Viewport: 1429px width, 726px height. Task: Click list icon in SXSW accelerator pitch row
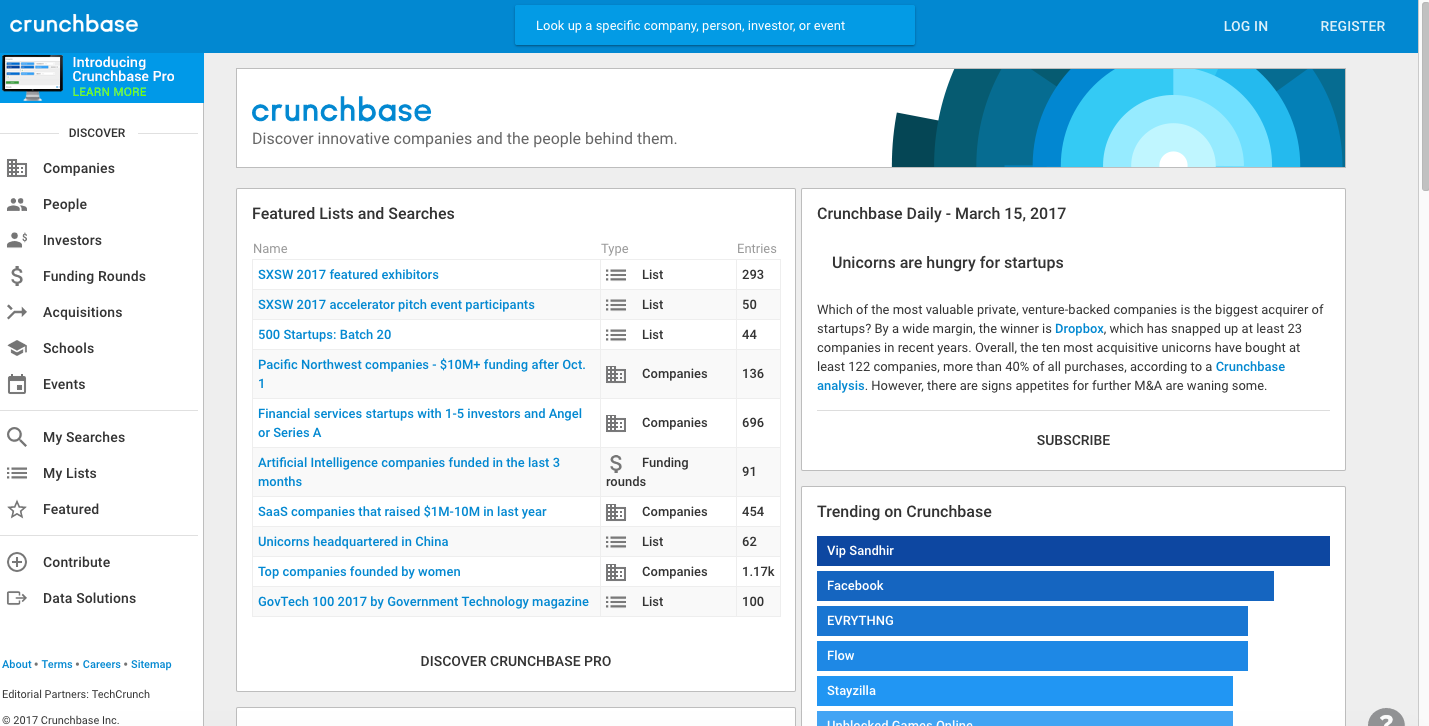(x=617, y=305)
